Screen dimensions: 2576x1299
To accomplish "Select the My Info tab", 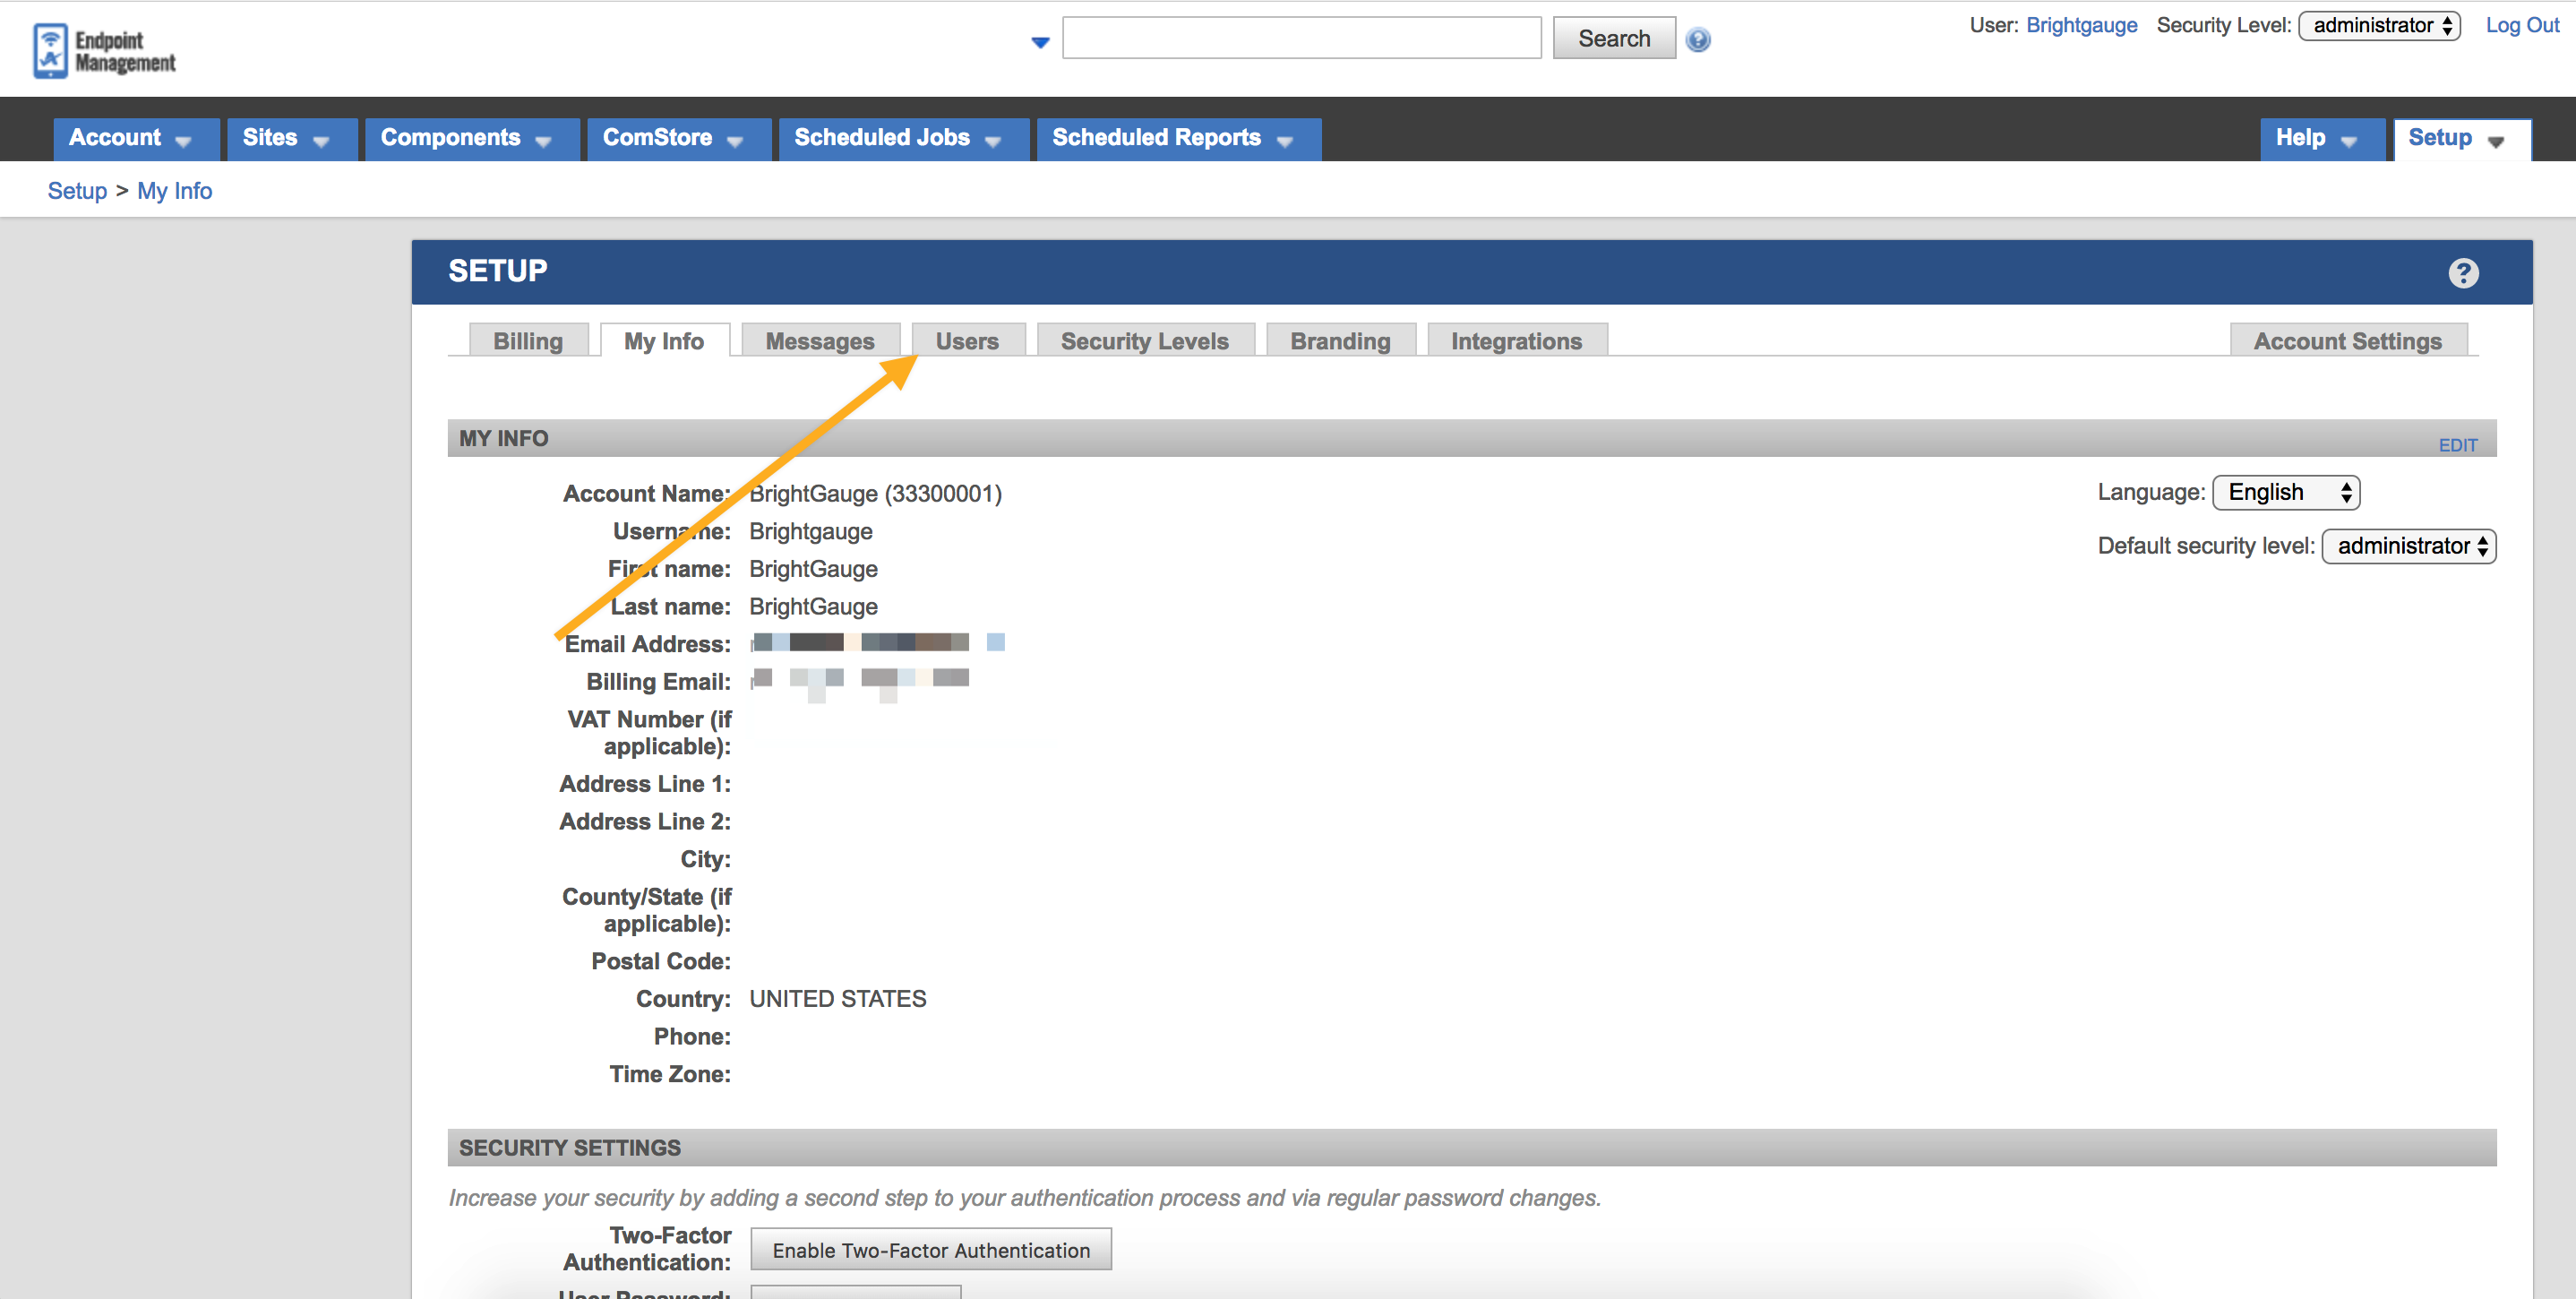I will coord(664,341).
